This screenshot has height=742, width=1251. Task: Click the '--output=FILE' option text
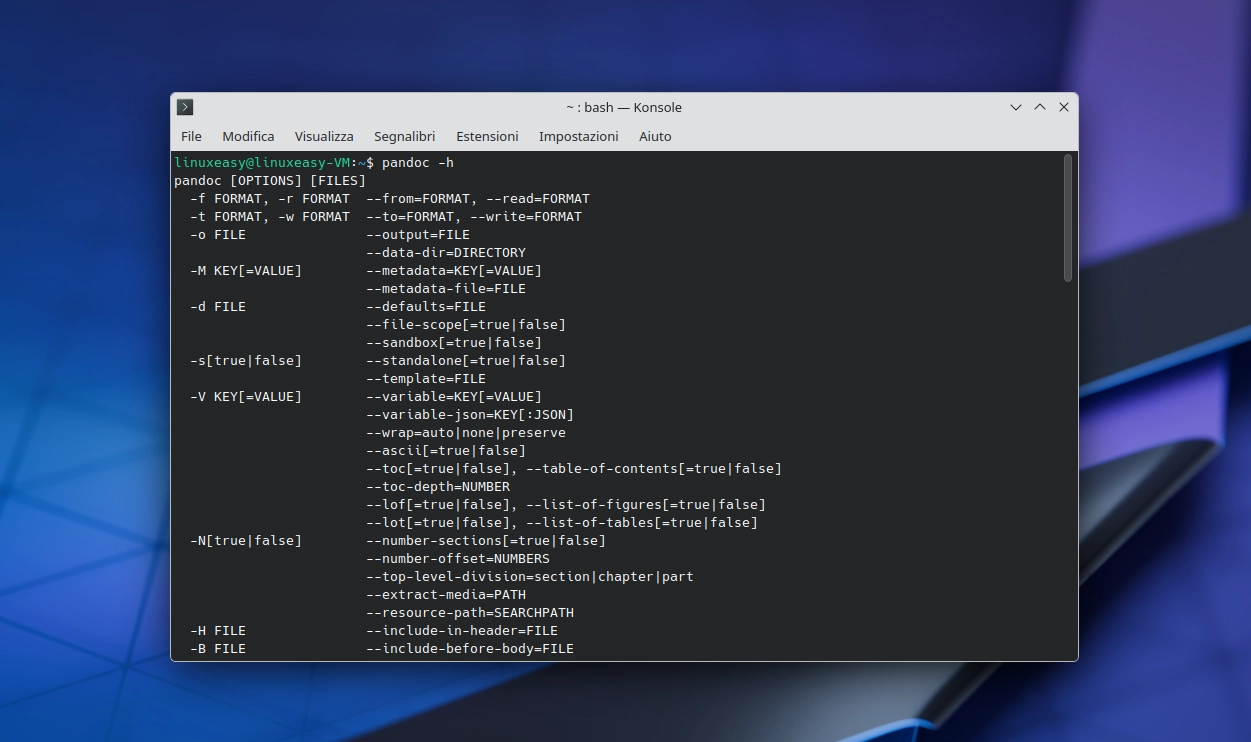click(418, 234)
